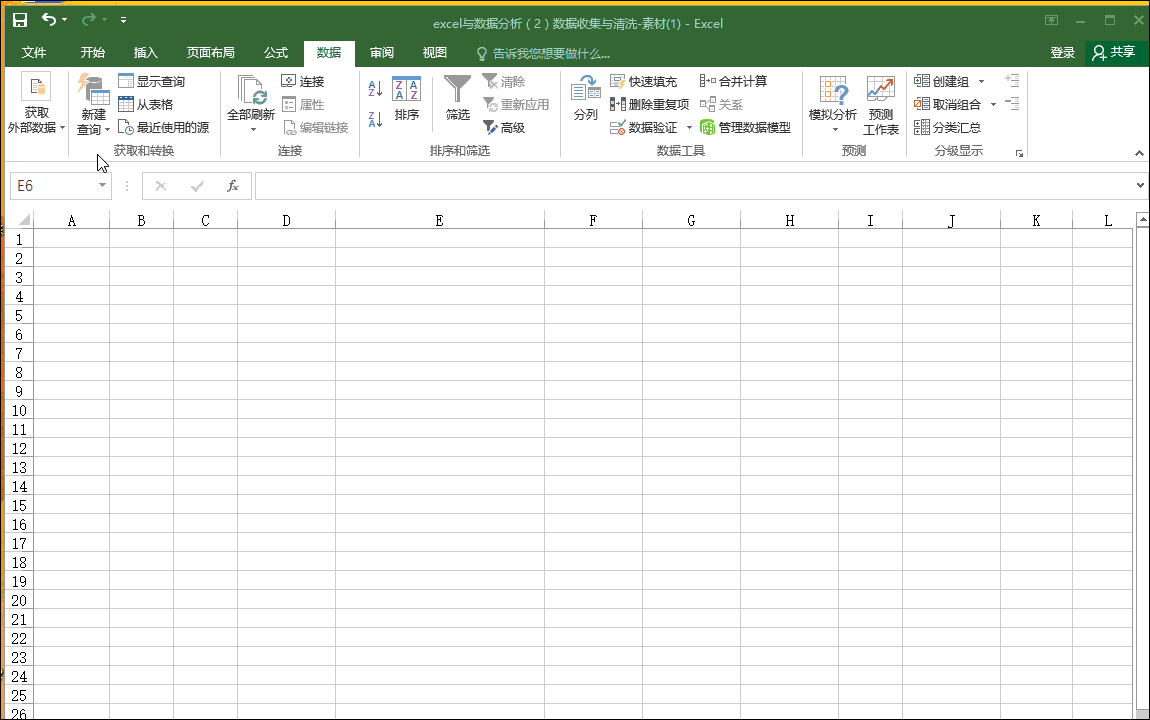The width and height of the screenshot is (1150, 720).
Task: Click the Sign in (登录) link
Action: pyautogui.click(x=1062, y=53)
